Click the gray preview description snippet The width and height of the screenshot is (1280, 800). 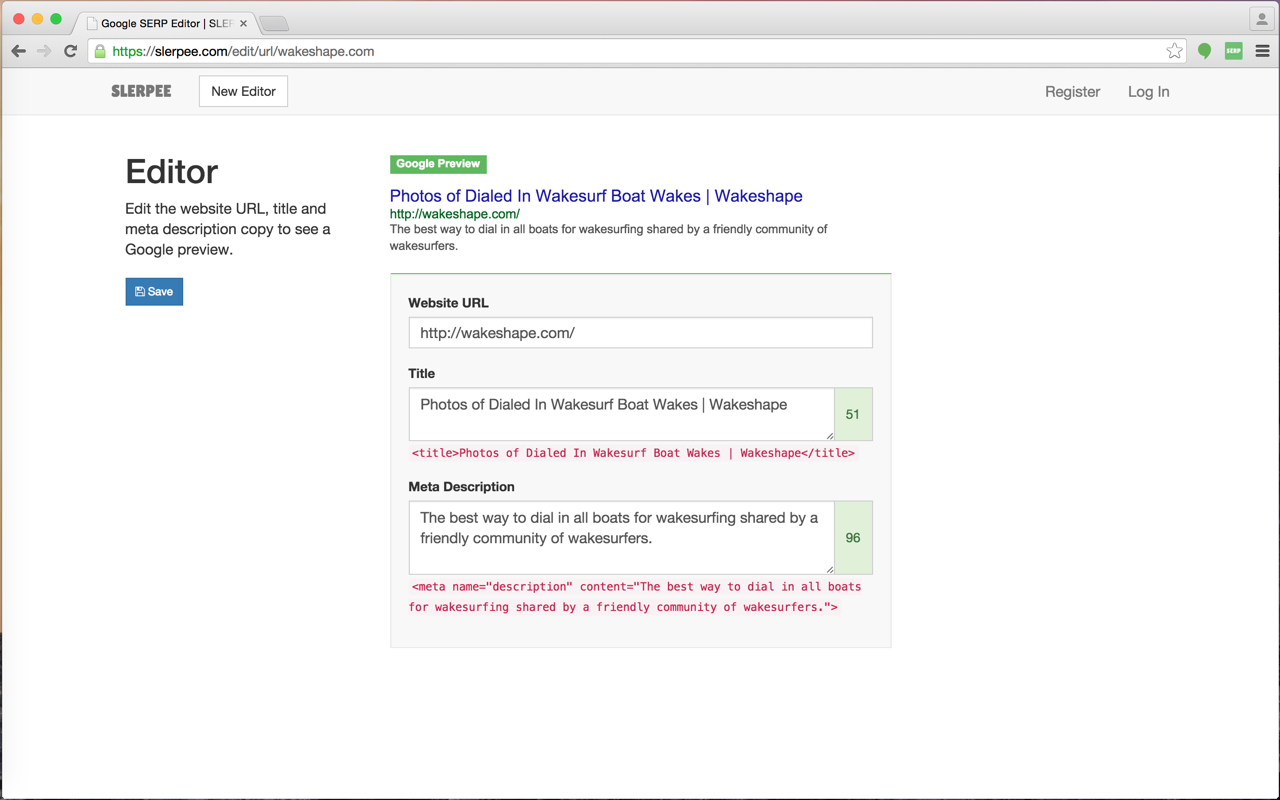click(609, 237)
